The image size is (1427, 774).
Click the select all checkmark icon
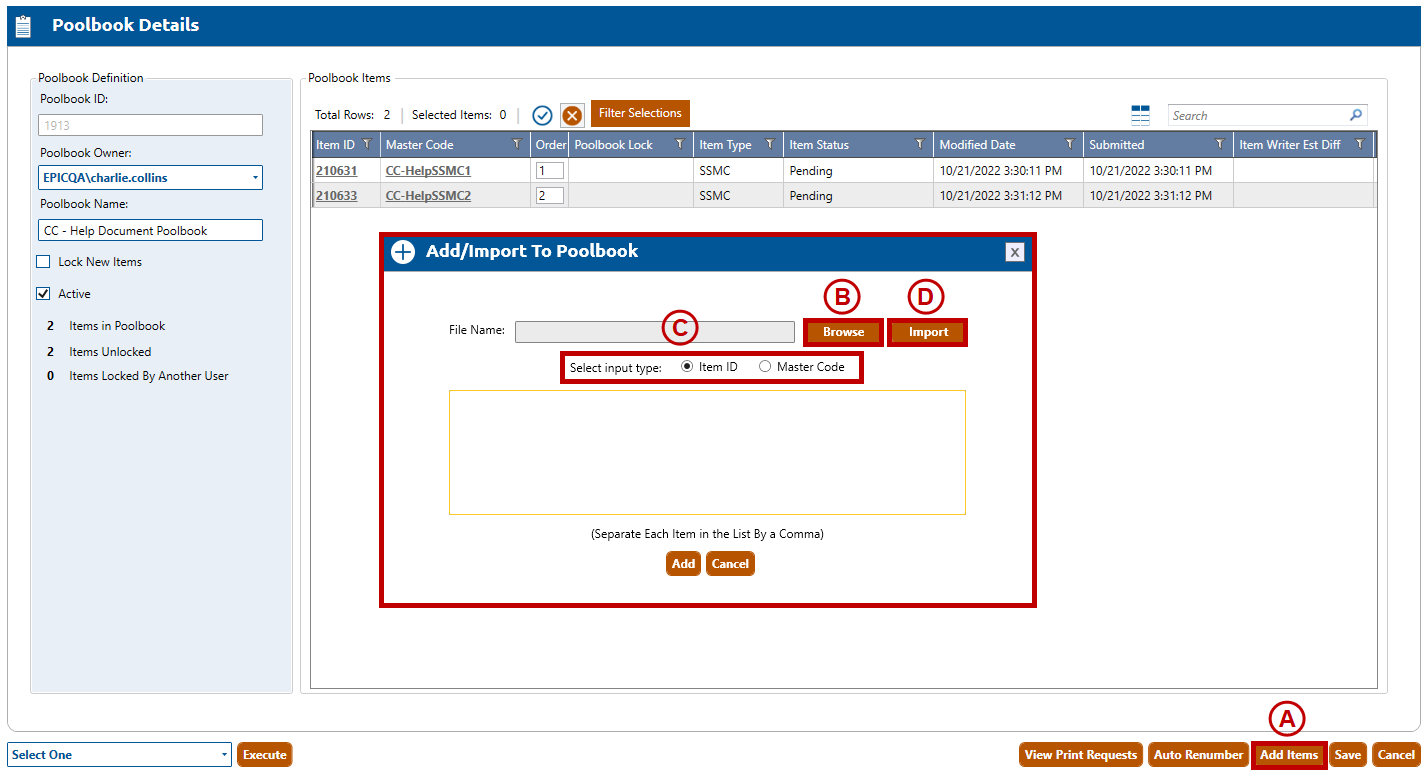coord(542,115)
